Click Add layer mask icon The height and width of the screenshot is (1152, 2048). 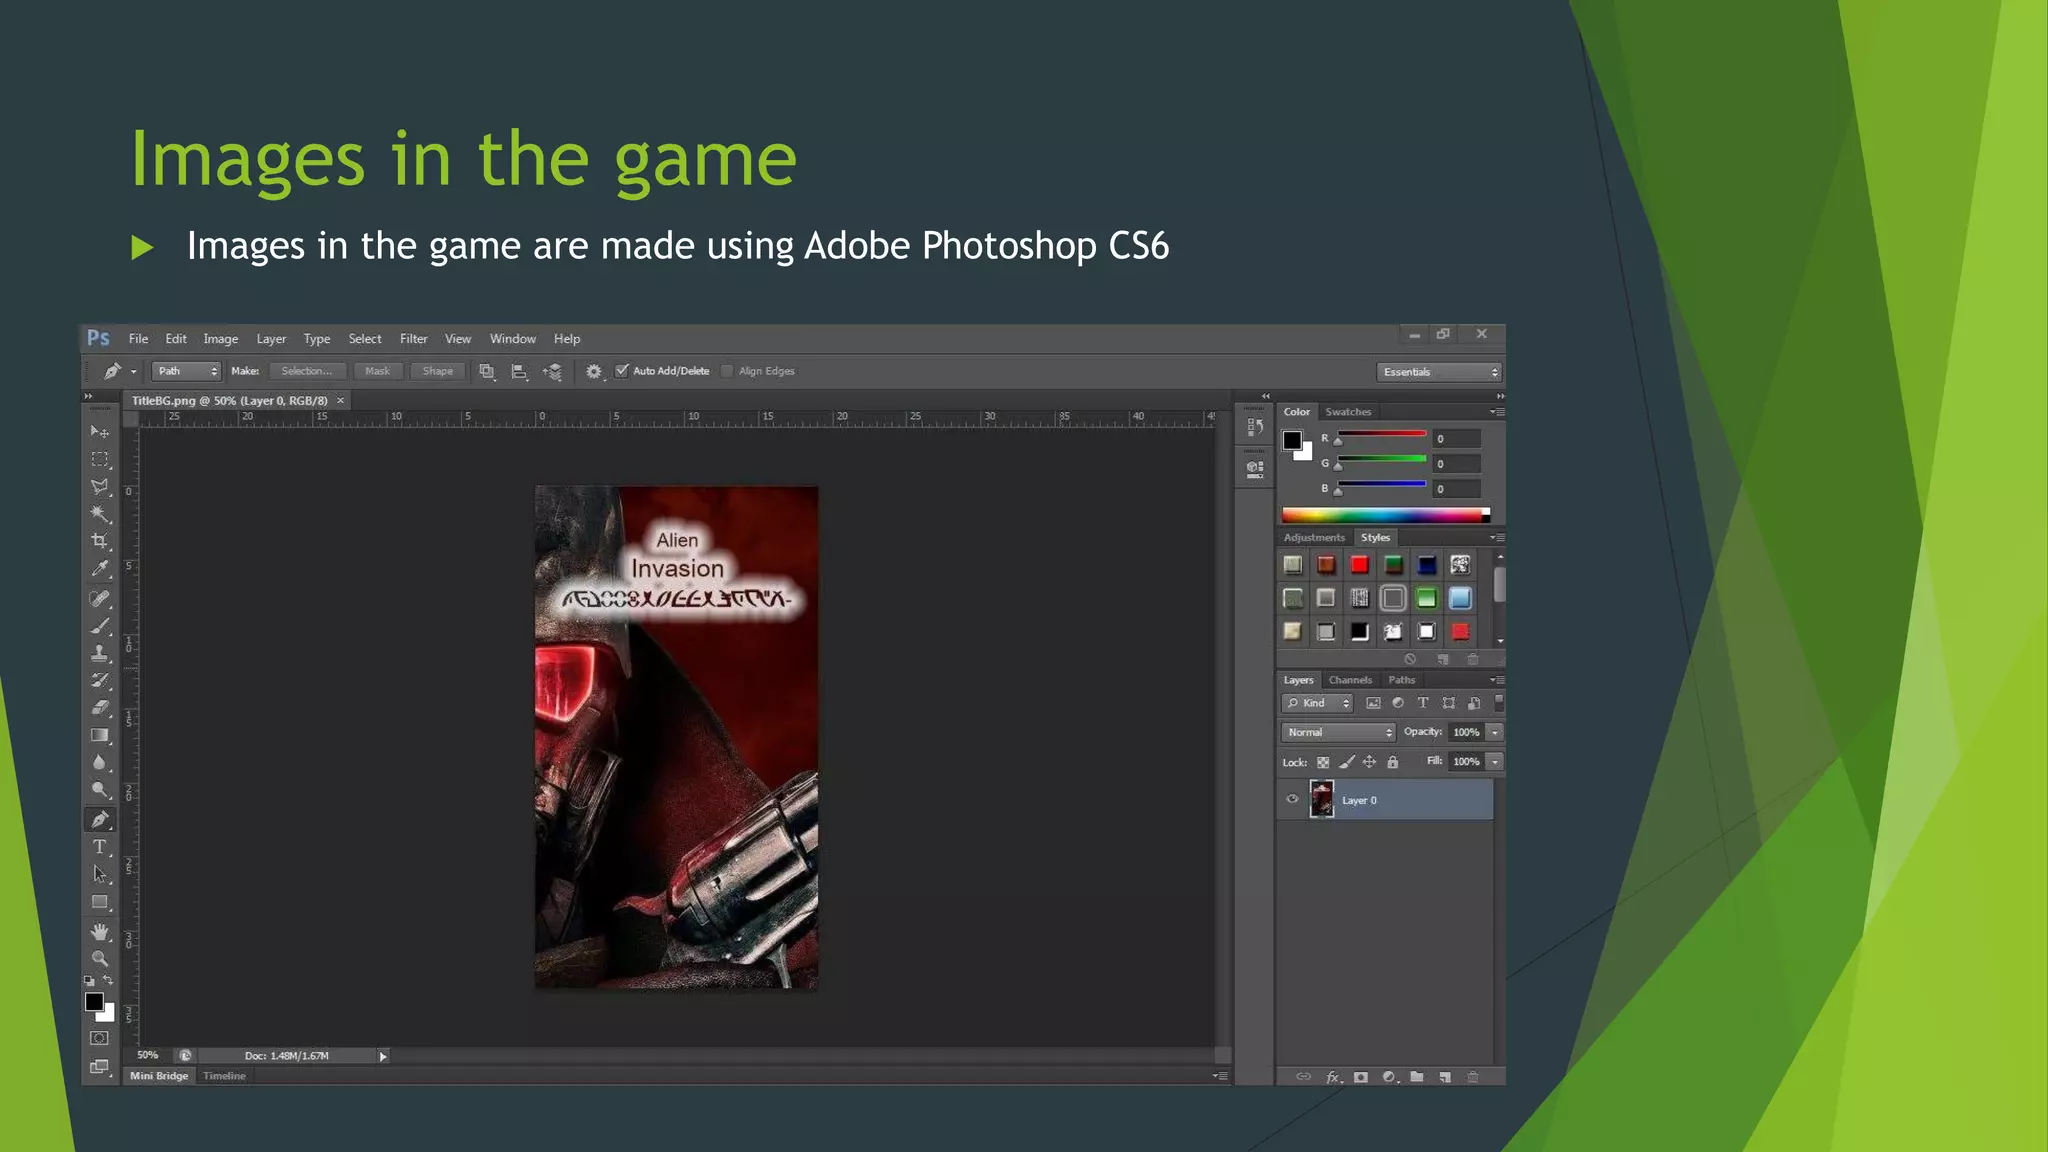(x=1361, y=1077)
